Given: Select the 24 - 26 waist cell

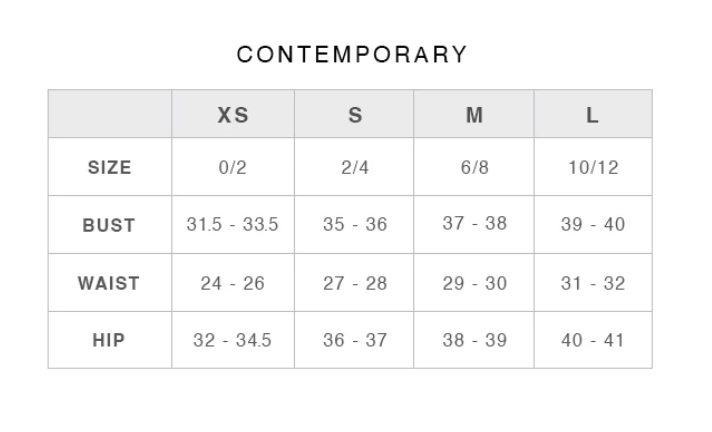Looking at the screenshot, I should (232, 283).
